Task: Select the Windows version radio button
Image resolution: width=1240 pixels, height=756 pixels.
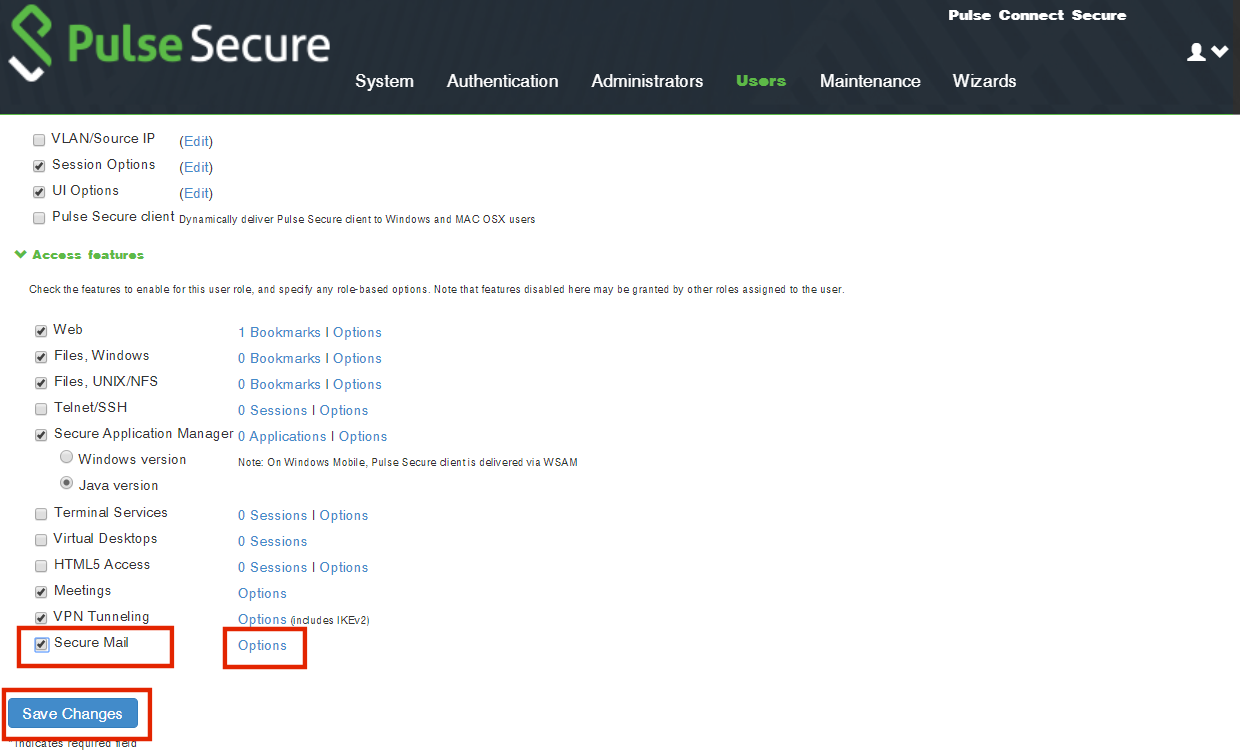Action: [x=67, y=458]
